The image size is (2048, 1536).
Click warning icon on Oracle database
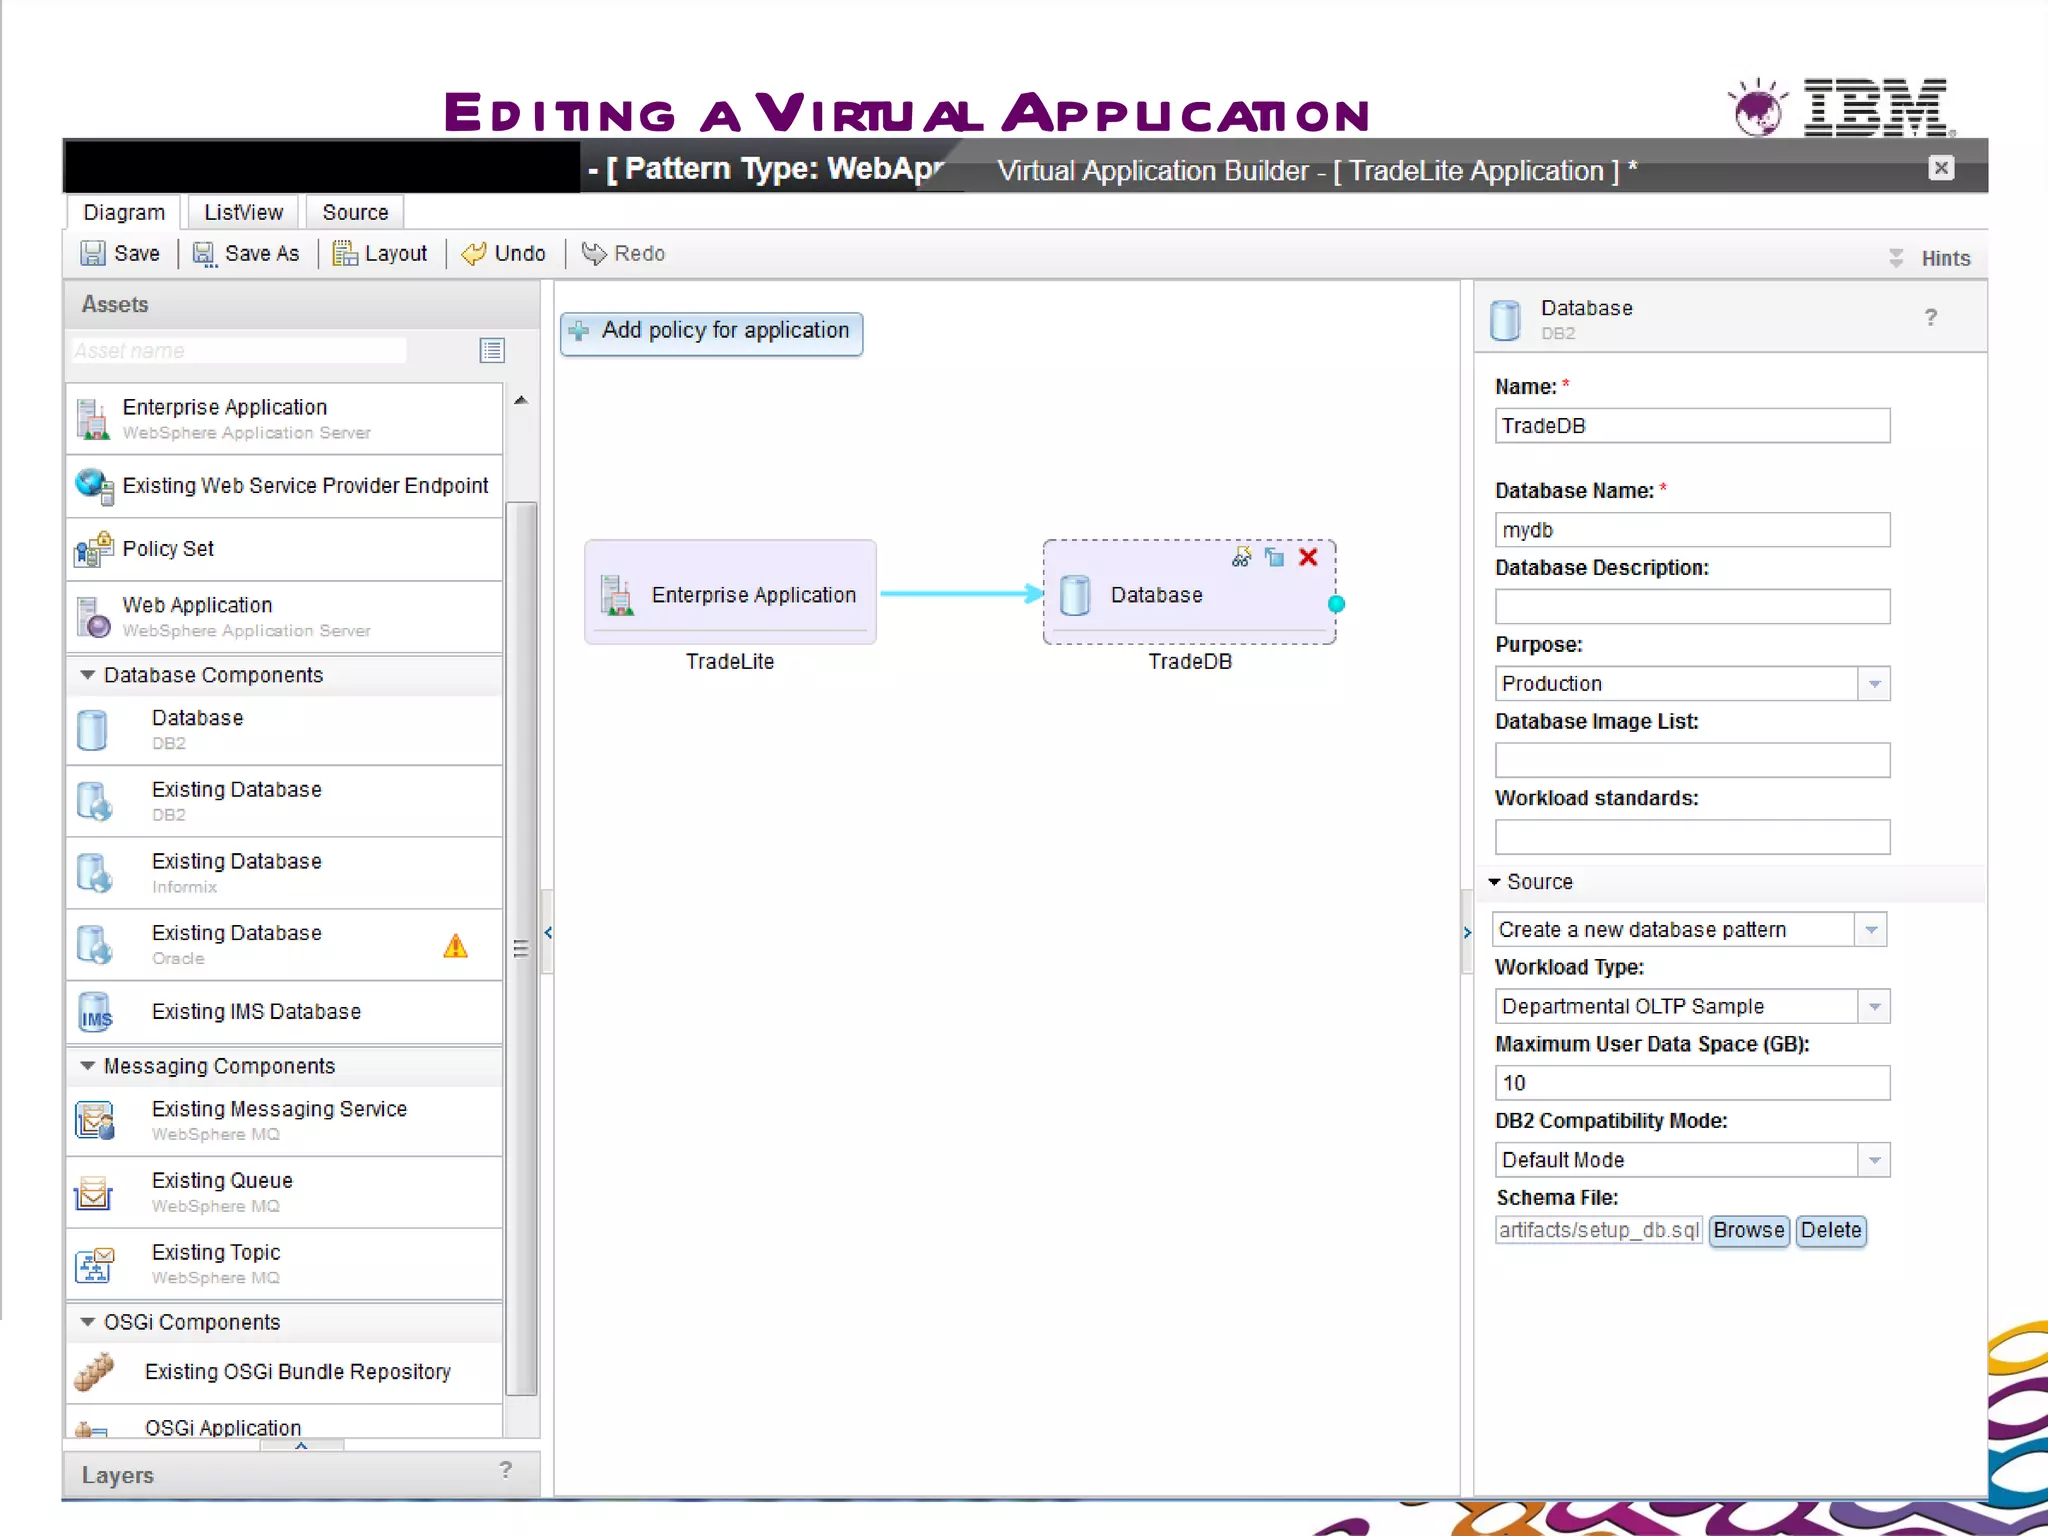(455, 946)
